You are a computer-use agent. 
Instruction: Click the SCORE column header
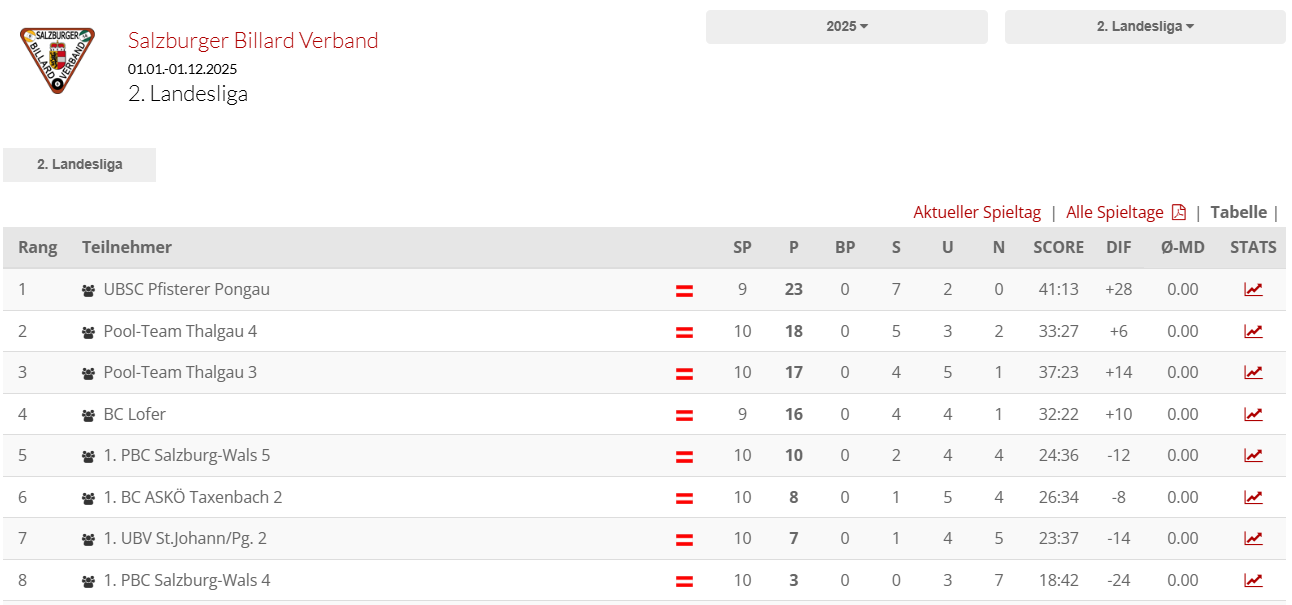(1058, 247)
